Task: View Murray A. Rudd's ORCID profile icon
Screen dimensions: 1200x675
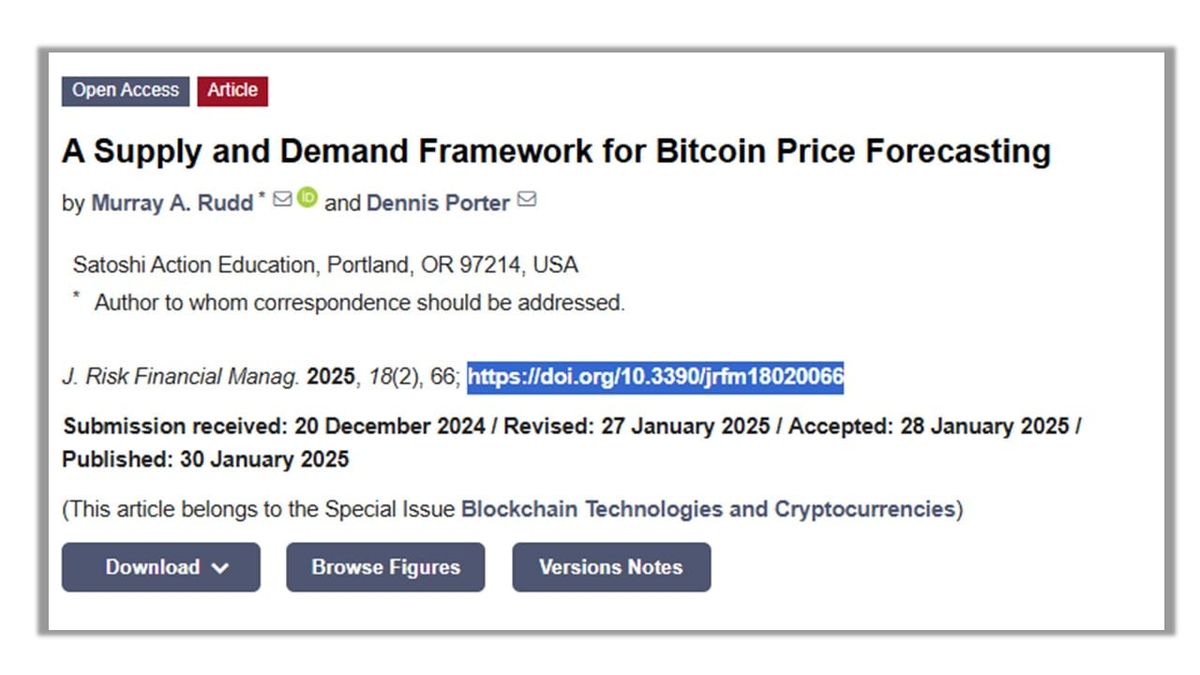Action: [x=306, y=200]
